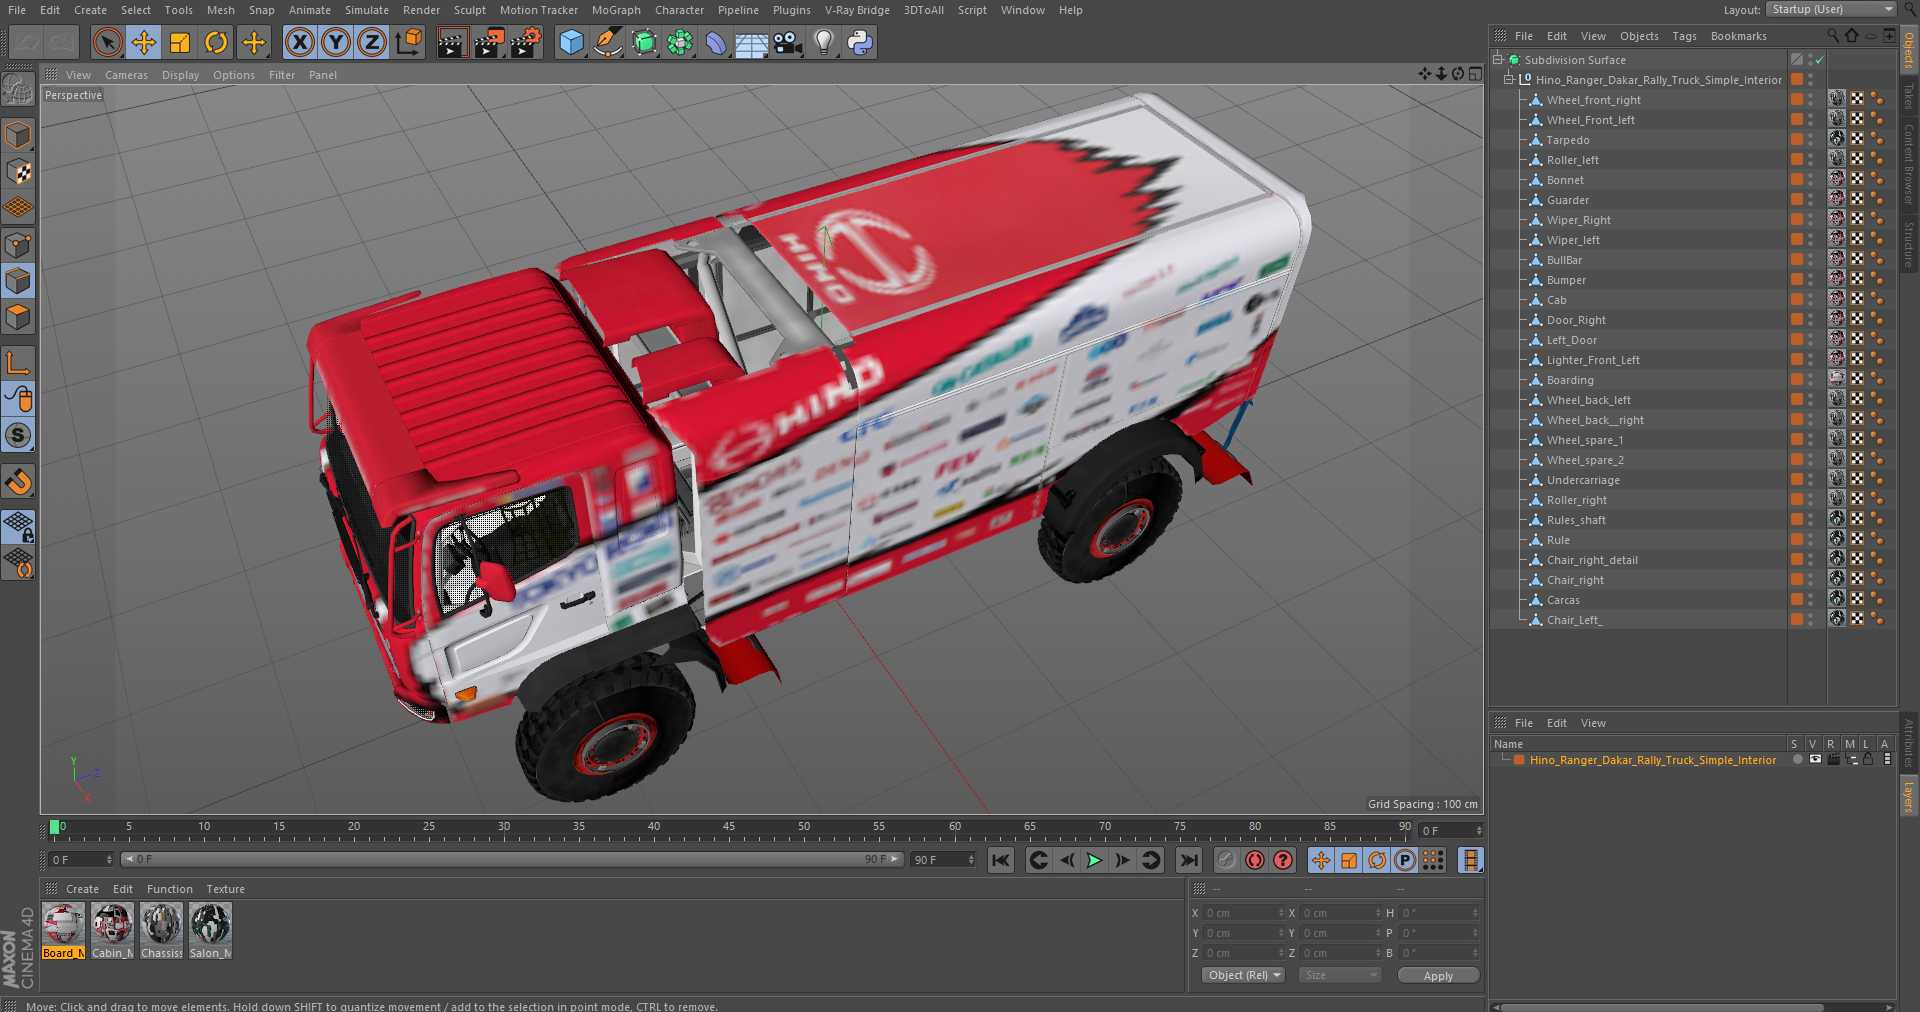This screenshot has height=1012, width=1920.
Task: Go to start of animation
Action: click(x=1000, y=860)
